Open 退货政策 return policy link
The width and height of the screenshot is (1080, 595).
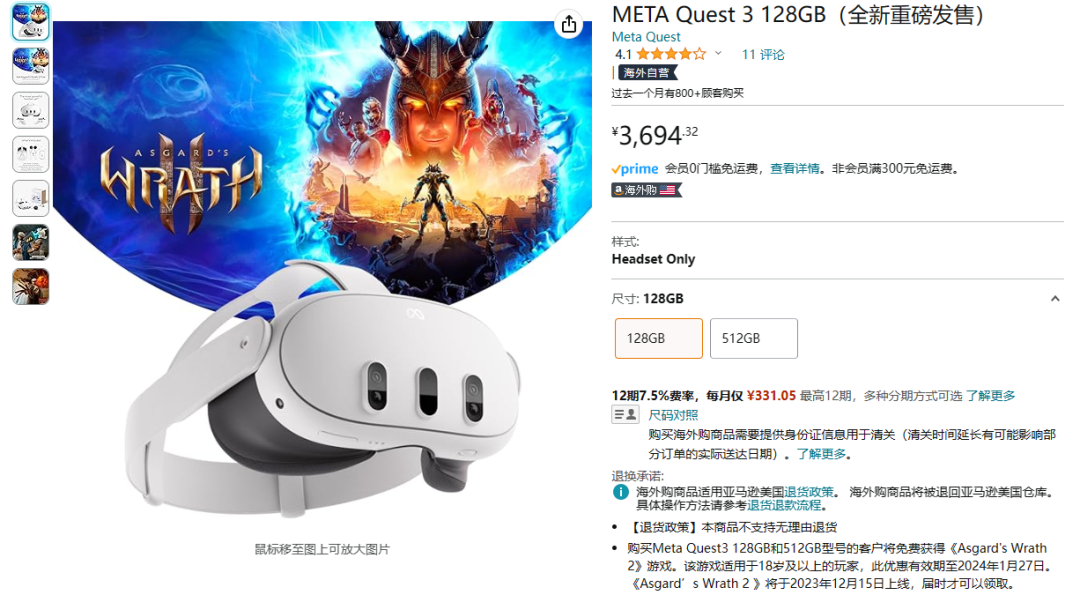[x=808, y=492]
